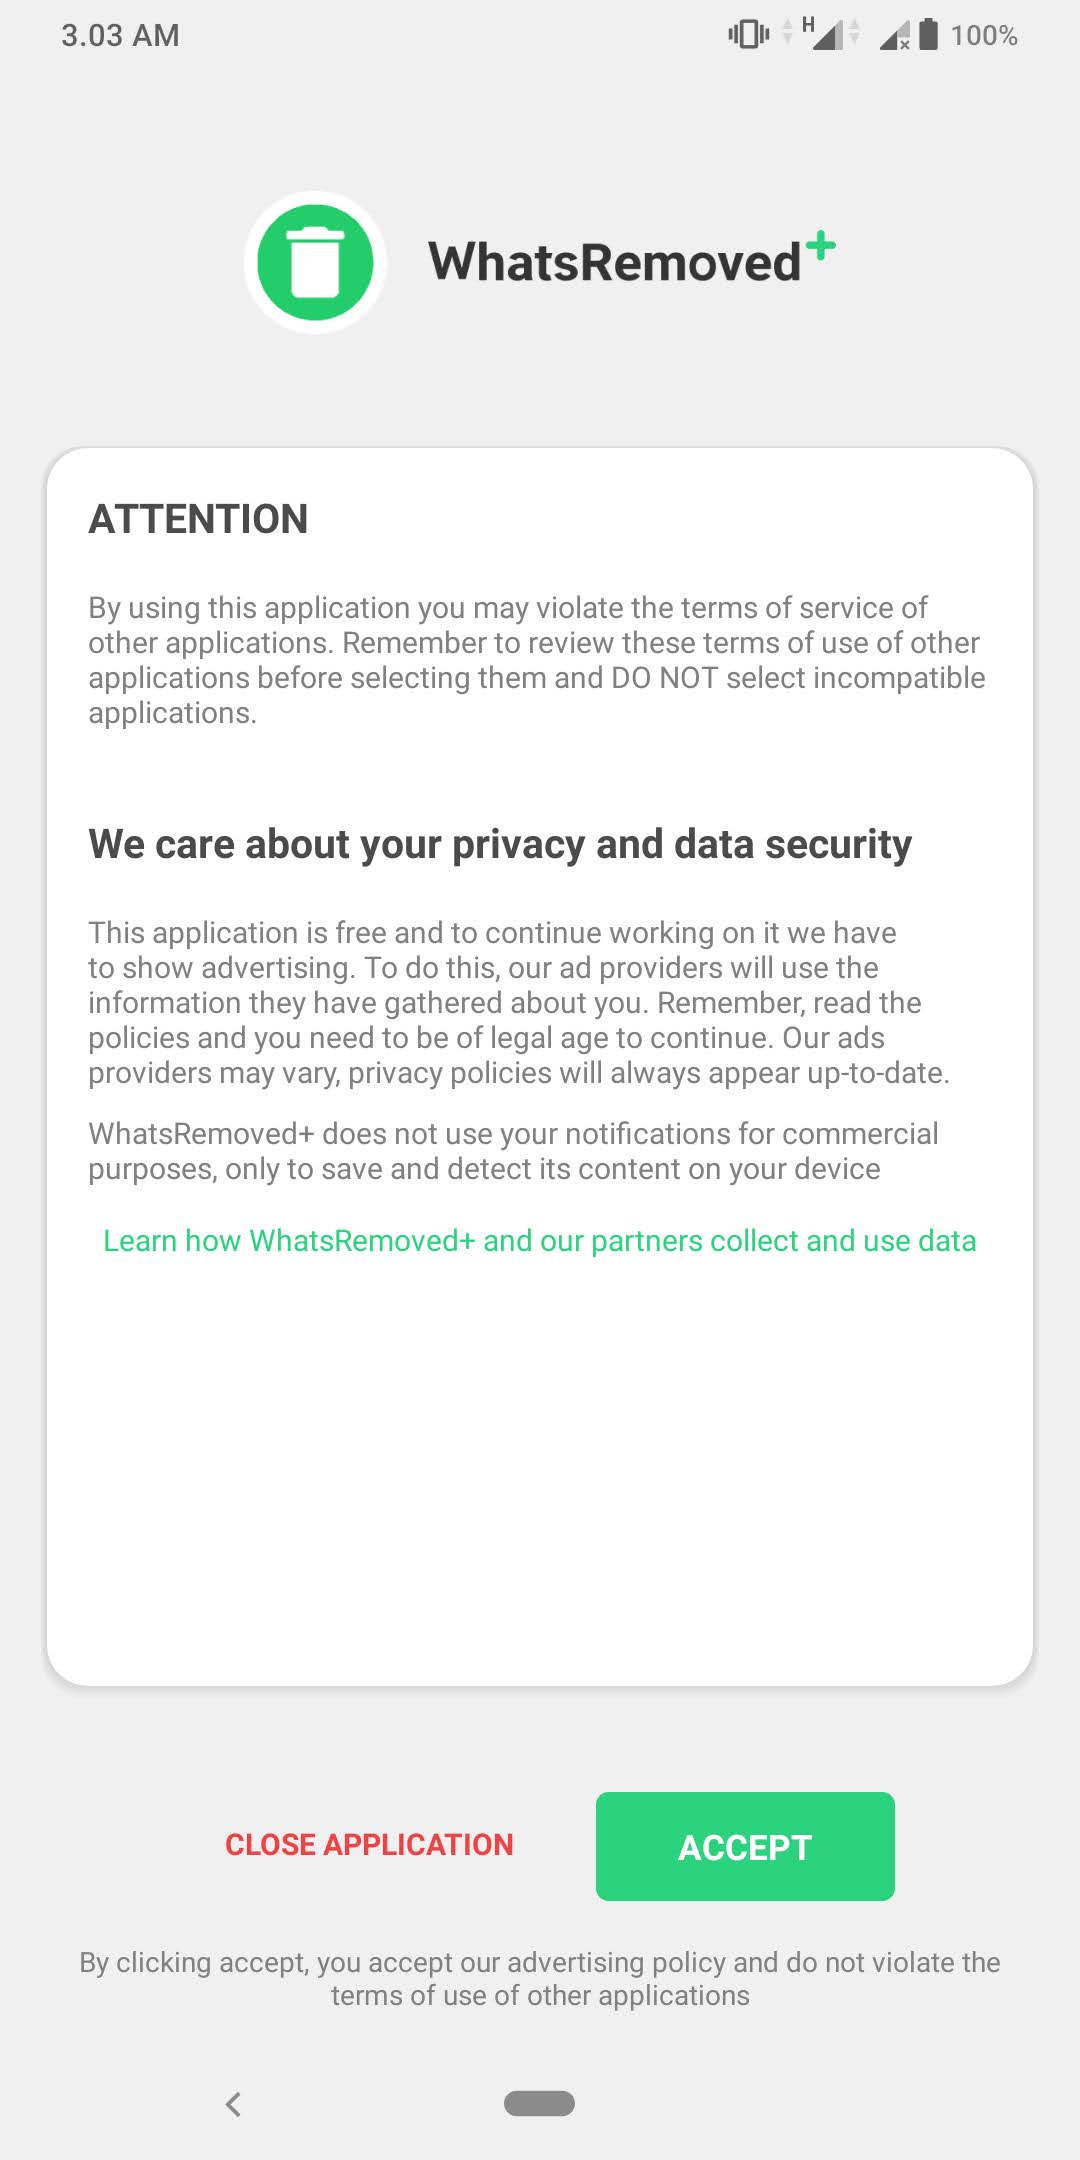Screen dimensions: 1080x2160
Task: Tap CLOSE APPLICATION in red
Action: [369, 1845]
